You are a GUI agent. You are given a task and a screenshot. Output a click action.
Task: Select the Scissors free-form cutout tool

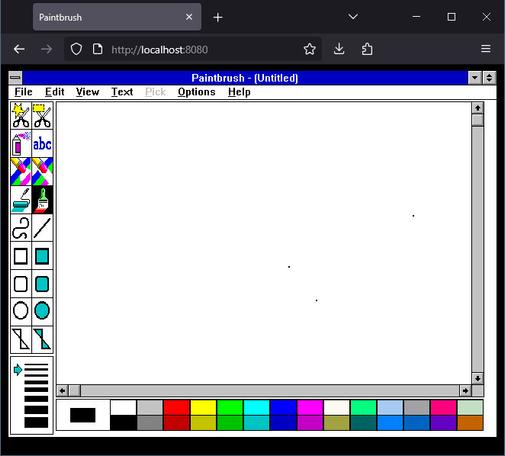[21, 116]
